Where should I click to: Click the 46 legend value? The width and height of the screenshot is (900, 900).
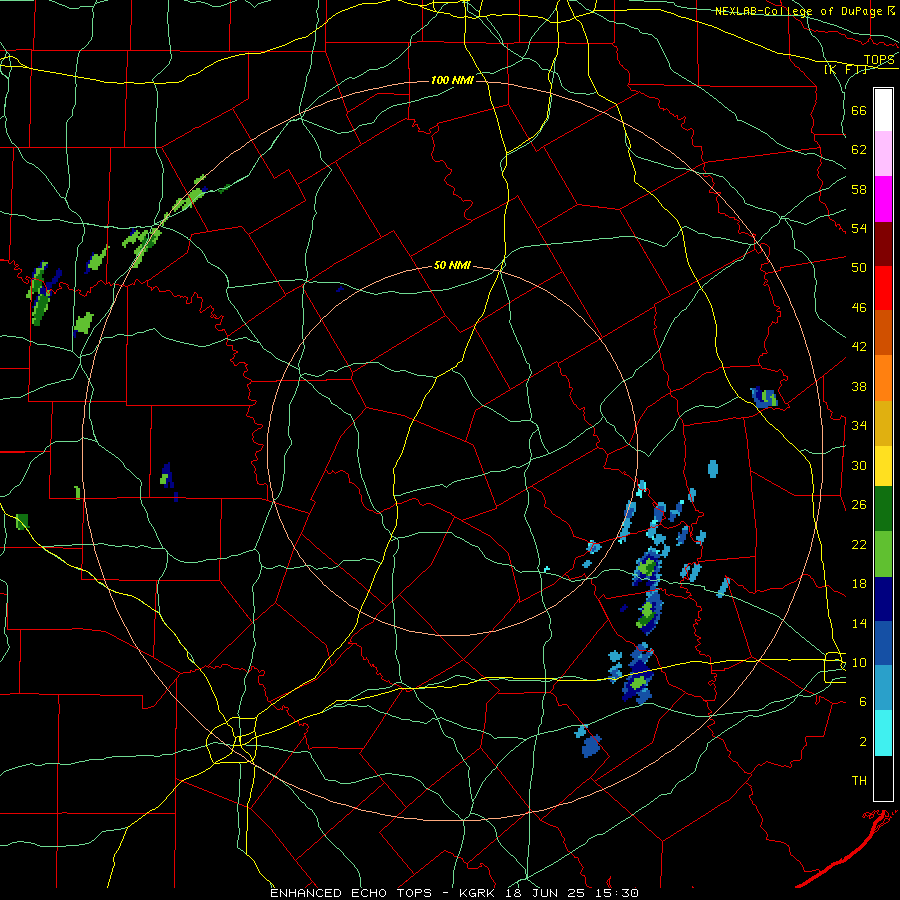pos(859,308)
